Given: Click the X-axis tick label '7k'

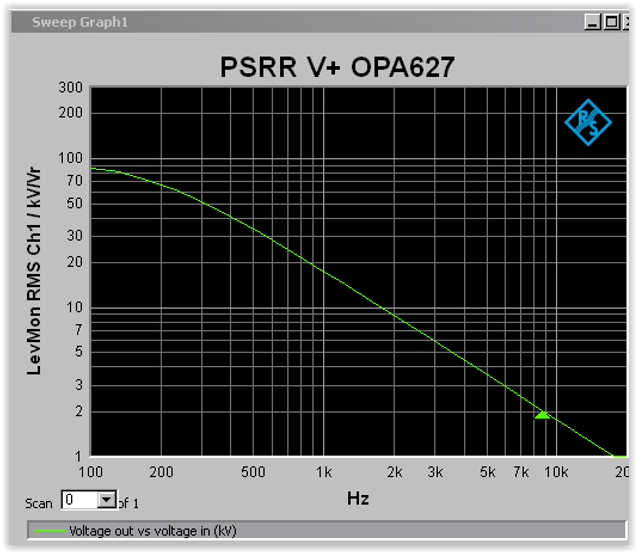Looking at the screenshot, I should click(521, 472).
